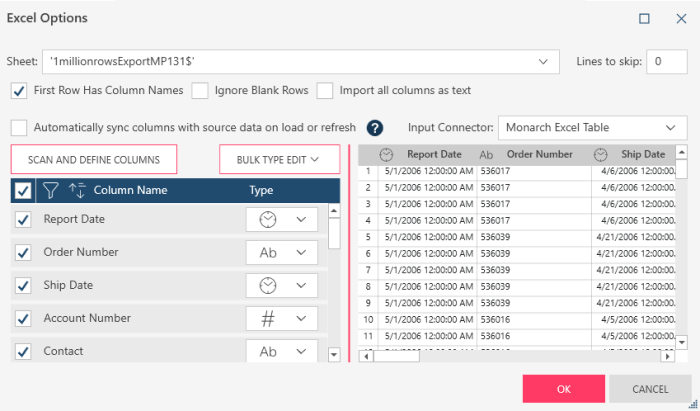Open the type dropdown for Contact column
700x411 pixels.
pos(300,351)
